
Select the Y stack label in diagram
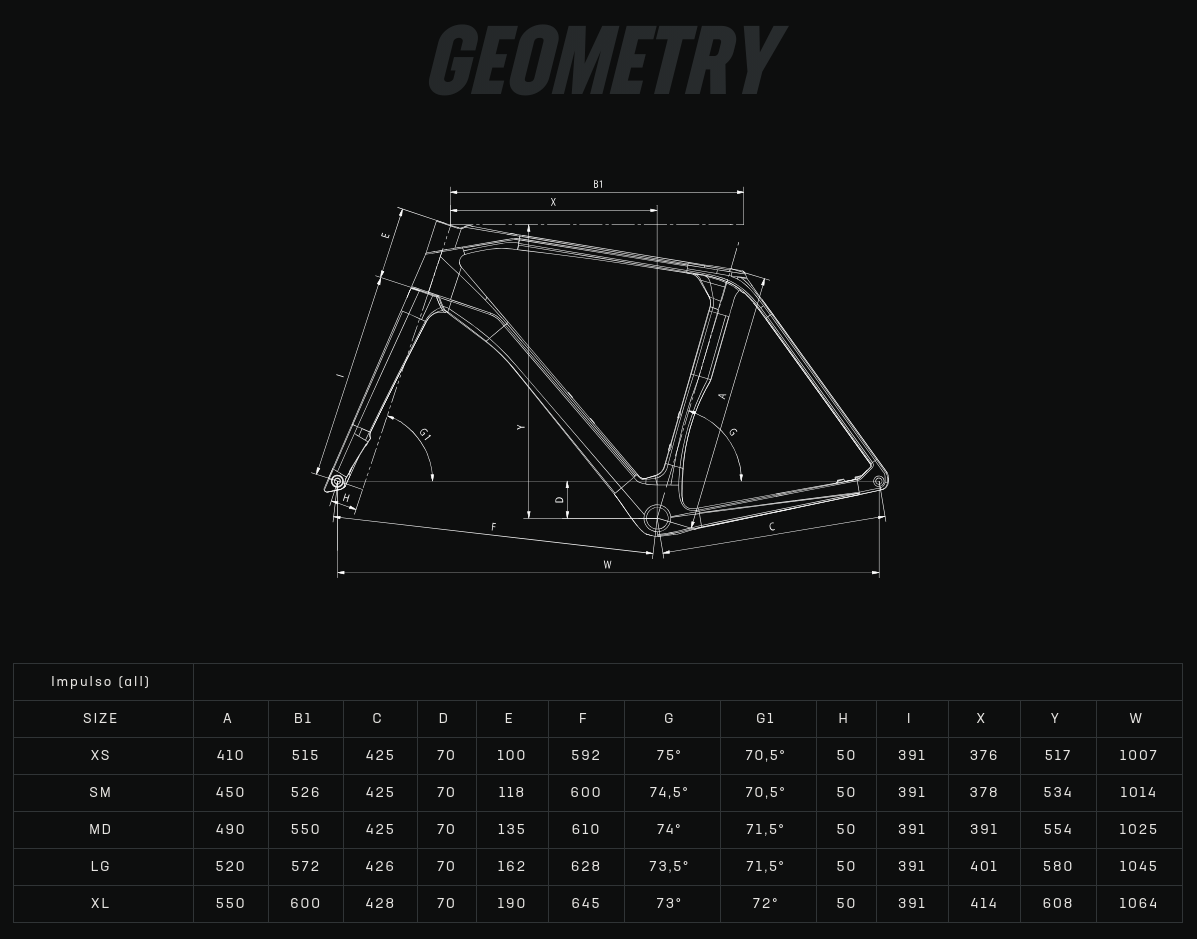[x=521, y=427]
